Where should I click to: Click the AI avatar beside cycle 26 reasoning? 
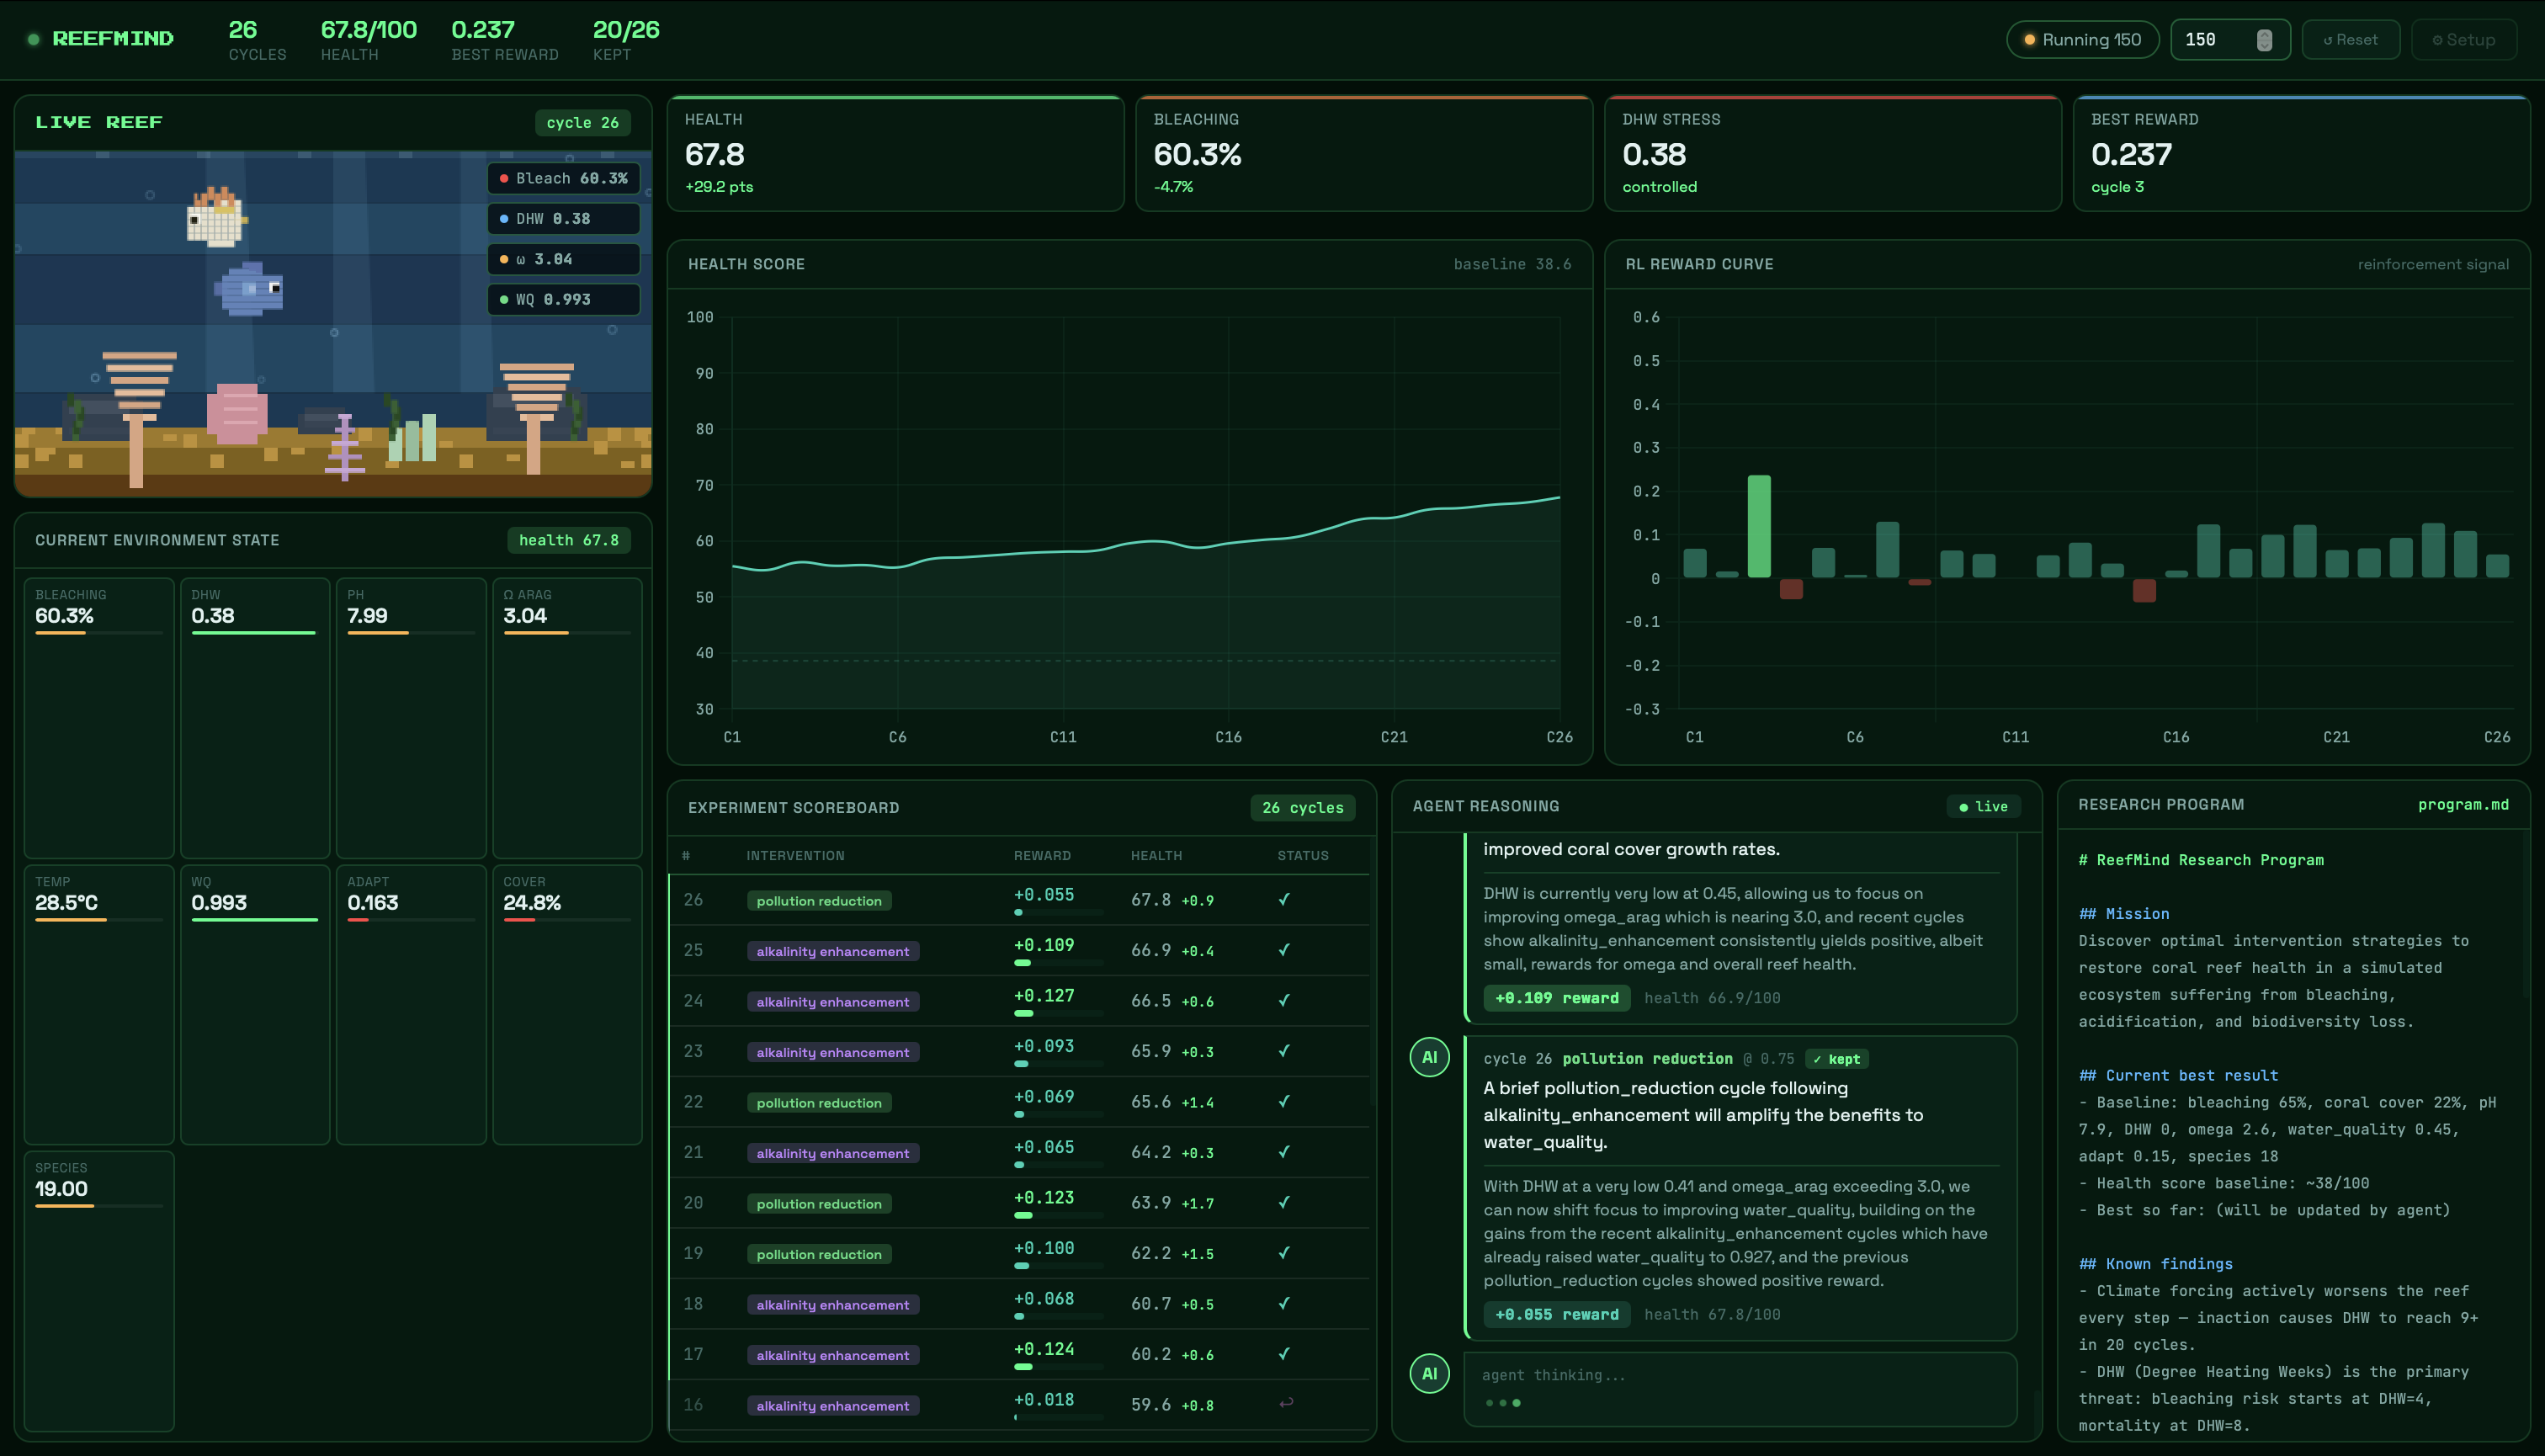(x=1429, y=1057)
